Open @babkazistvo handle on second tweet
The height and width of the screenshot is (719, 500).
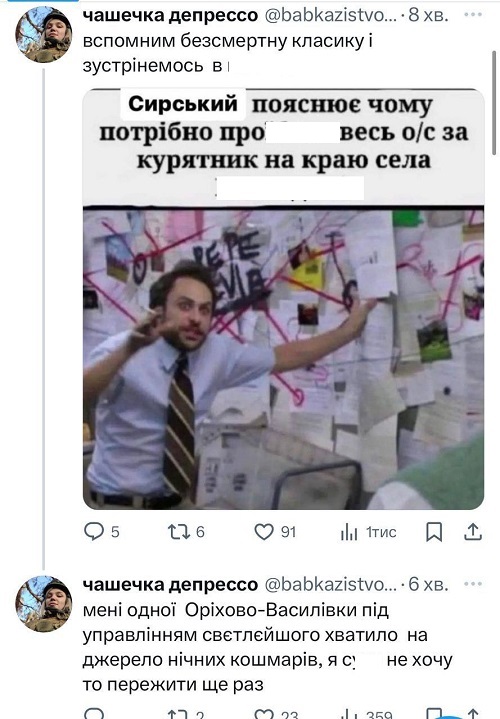(x=330, y=585)
